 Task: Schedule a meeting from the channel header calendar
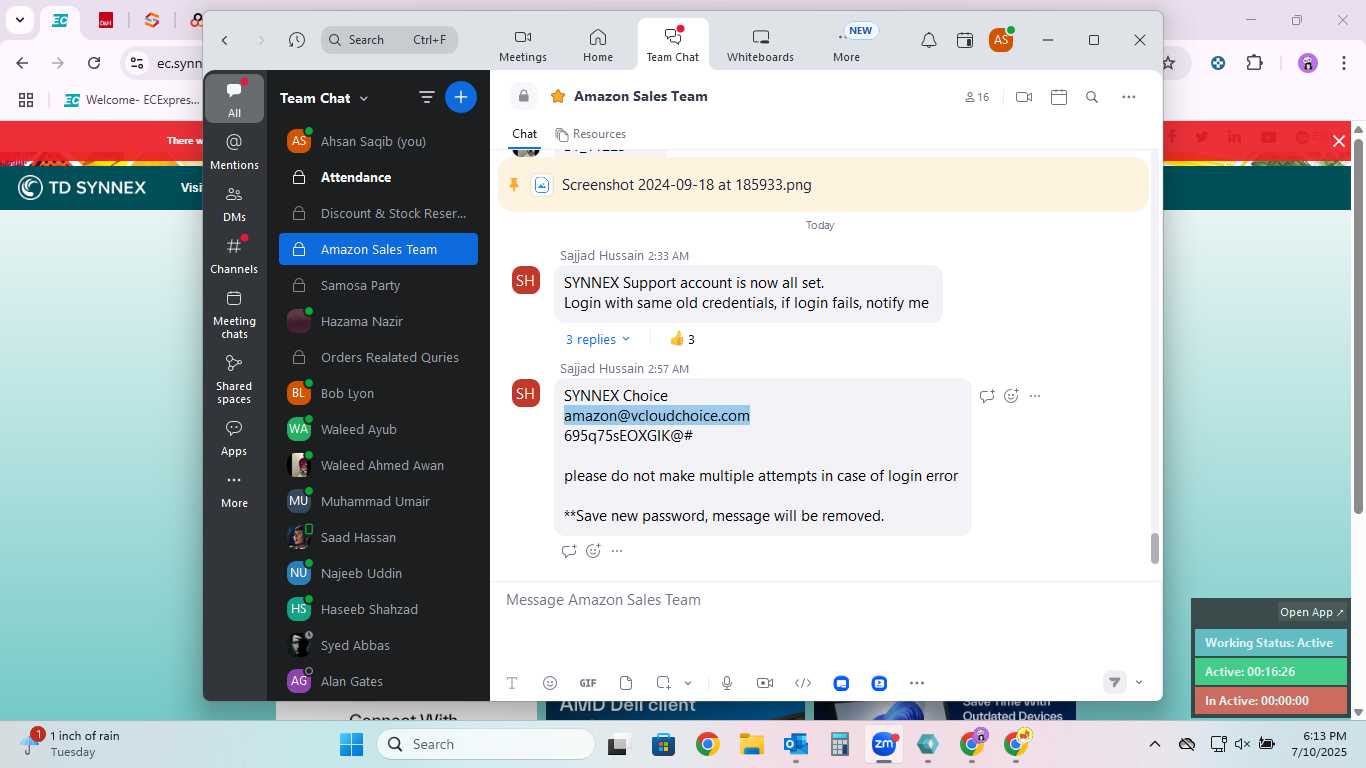(x=1059, y=97)
